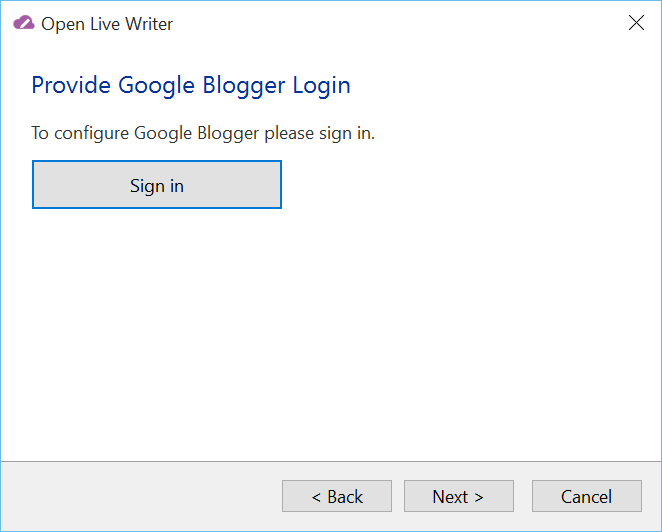
Task: Click the 'To configure Google Blogger' instruction text
Action: click(x=203, y=133)
